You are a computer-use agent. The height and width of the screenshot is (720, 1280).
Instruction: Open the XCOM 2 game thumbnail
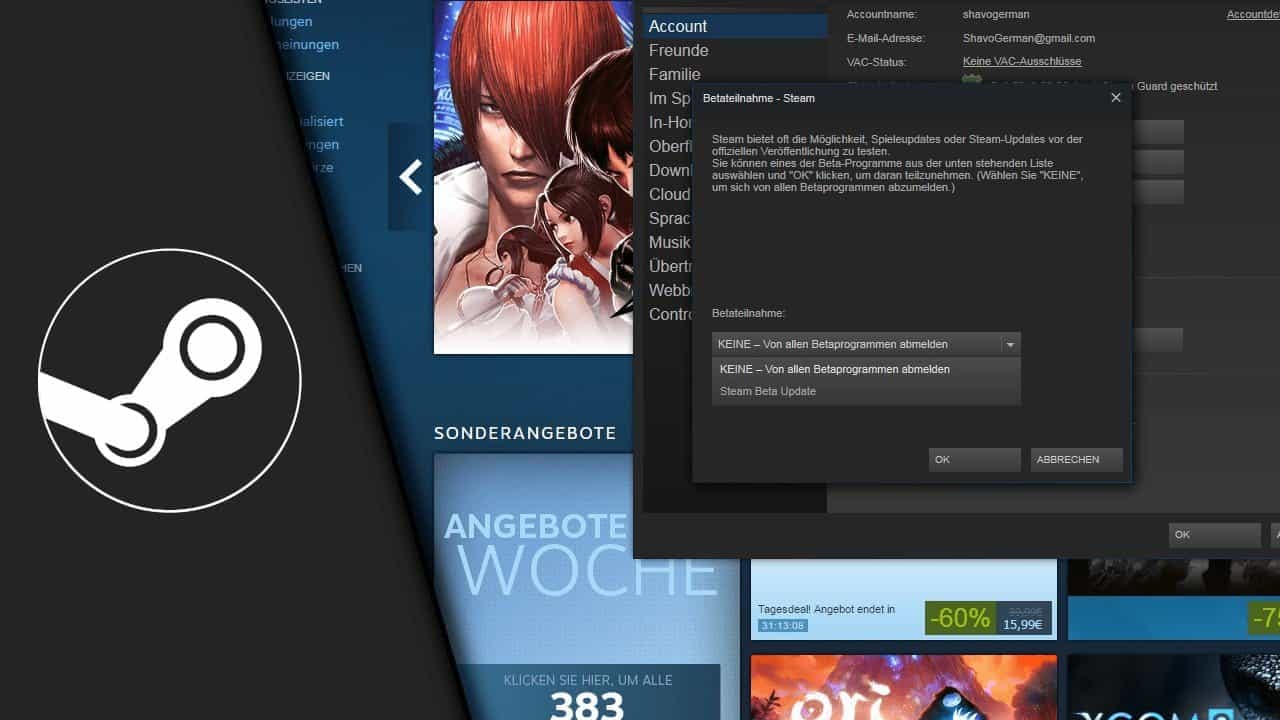pos(1174,688)
